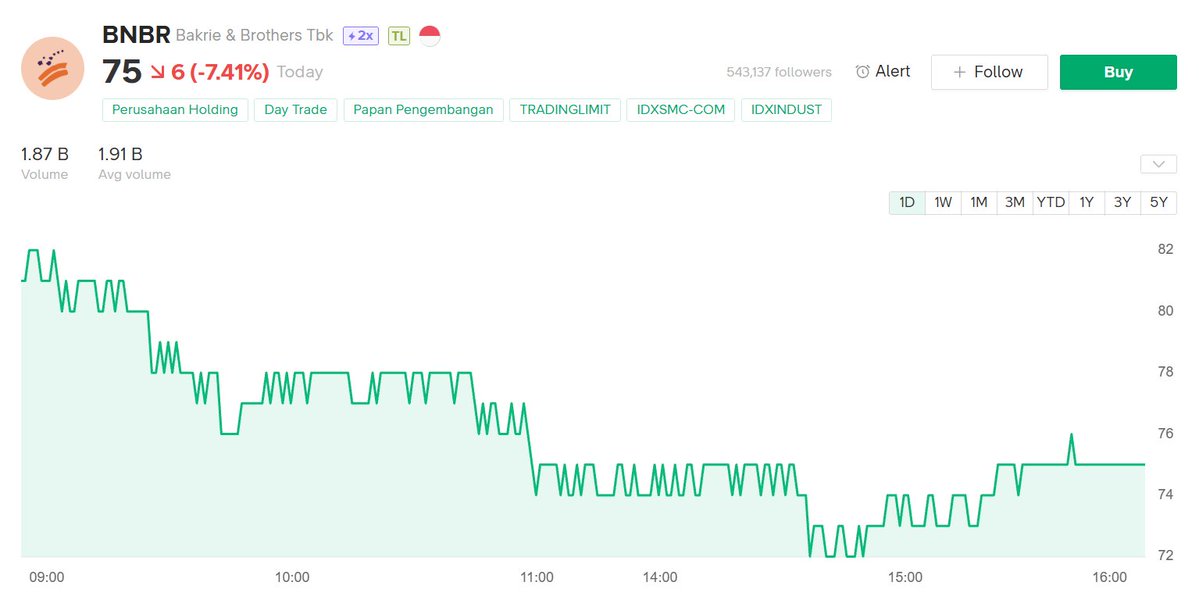Image resolution: width=1199 pixels, height=607 pixels.
Task: Click the red down arrow beside price change
Action: pyautogui.click(x=158, y=72)
